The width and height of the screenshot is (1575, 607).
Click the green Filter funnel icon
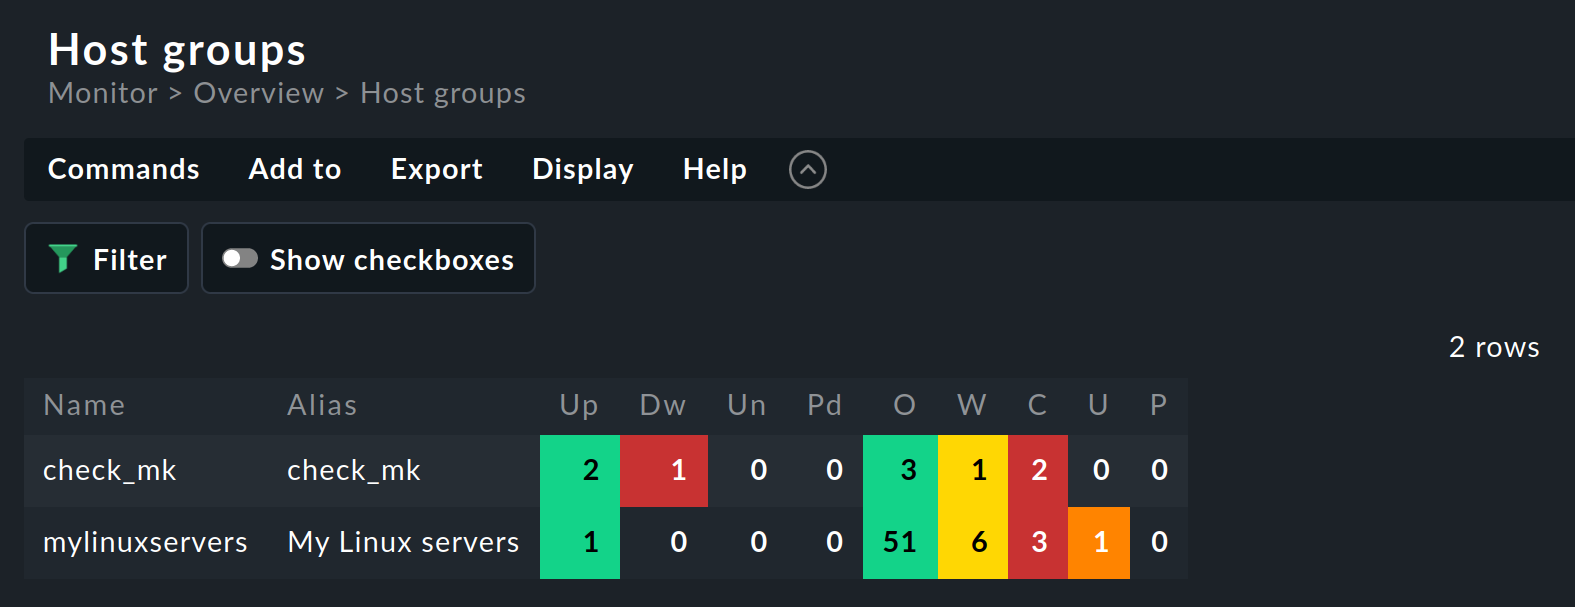coord(63,258)
